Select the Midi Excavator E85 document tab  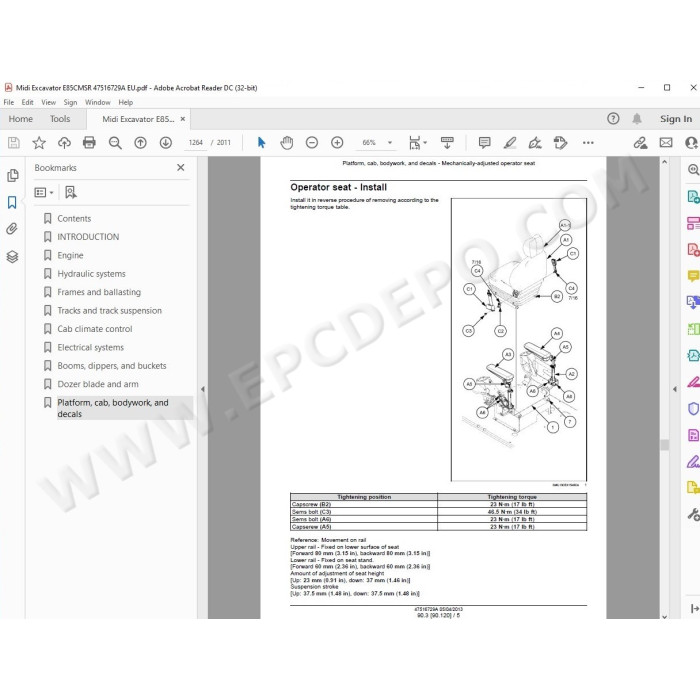click(x=138, y=119)
